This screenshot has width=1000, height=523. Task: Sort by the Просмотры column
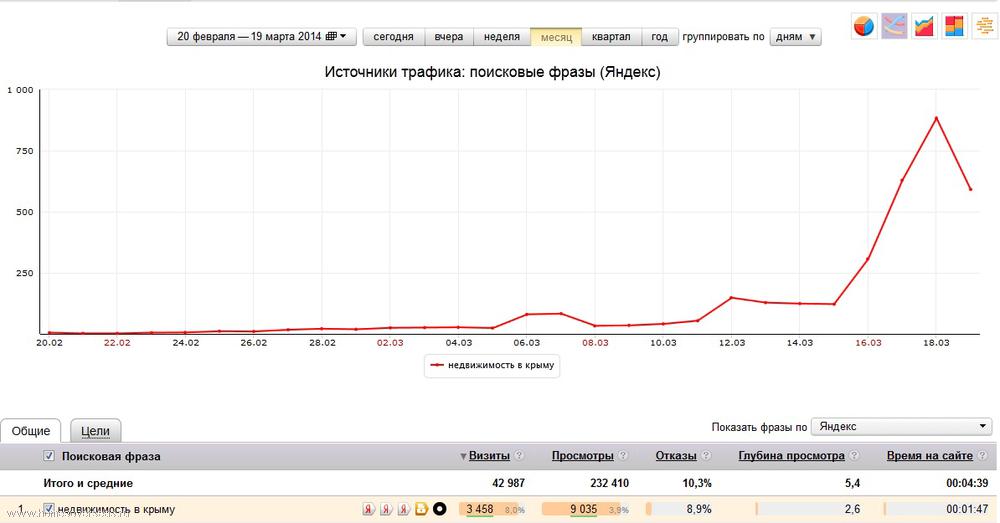[x=582, y=455]
